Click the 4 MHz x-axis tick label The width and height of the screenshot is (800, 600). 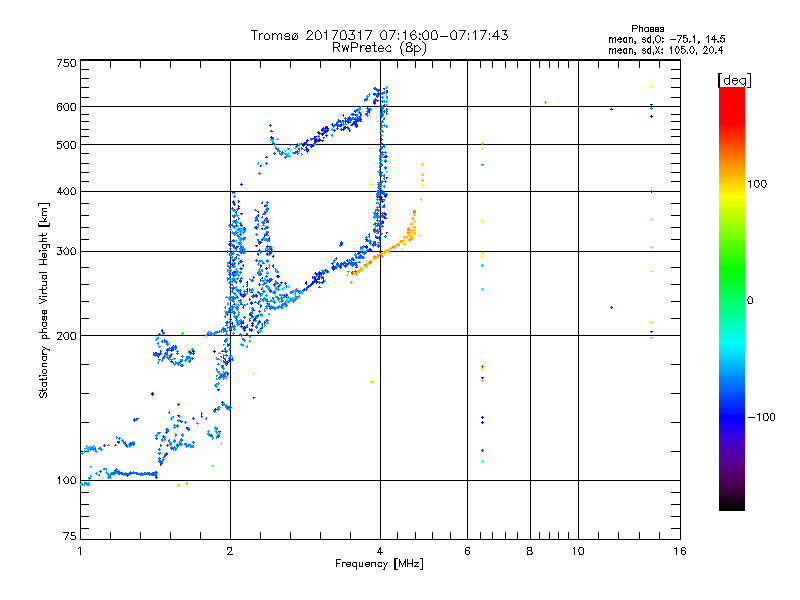380,551
